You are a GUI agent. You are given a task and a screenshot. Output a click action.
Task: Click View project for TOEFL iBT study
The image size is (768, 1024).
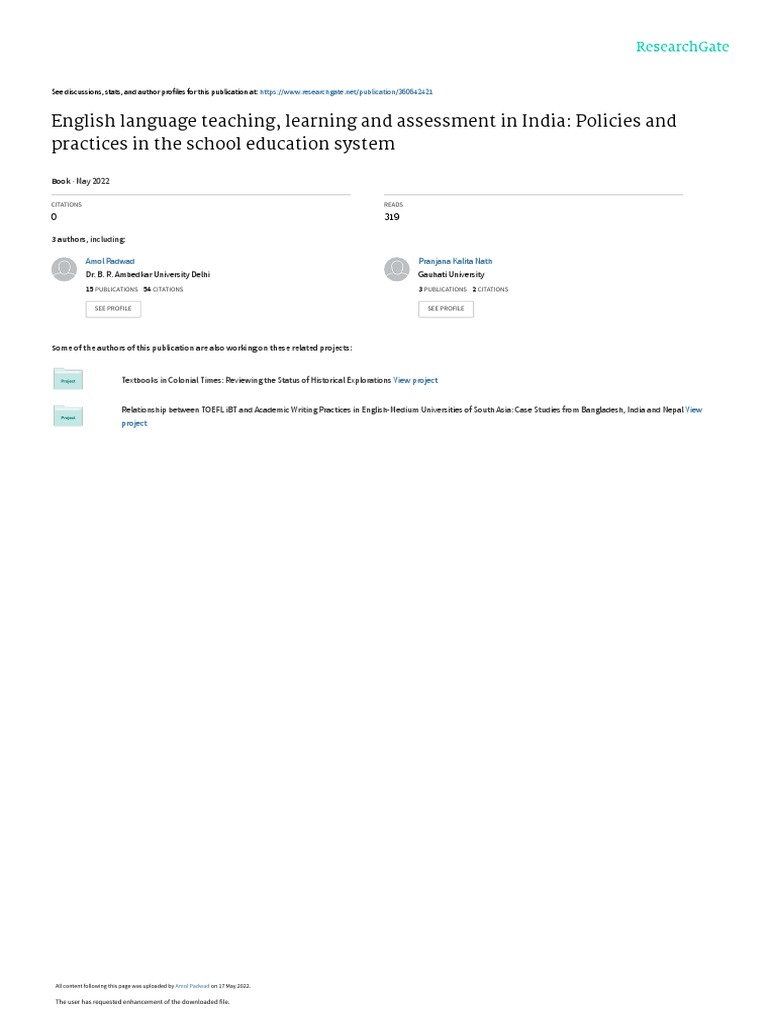(693, 410)
